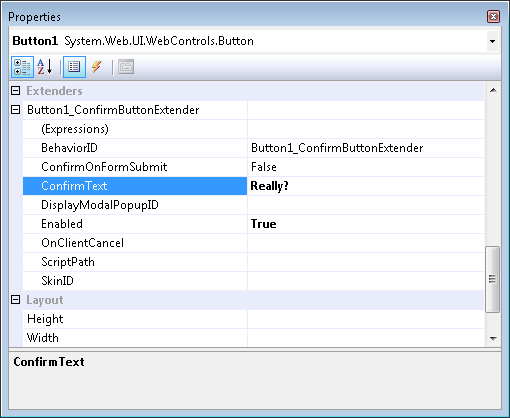The height and width of the screenshot is (418, 510).
Task: Toggle ConfirmOnFormSubmit False value
Action: pyautogui.click(x=366, y=167)
